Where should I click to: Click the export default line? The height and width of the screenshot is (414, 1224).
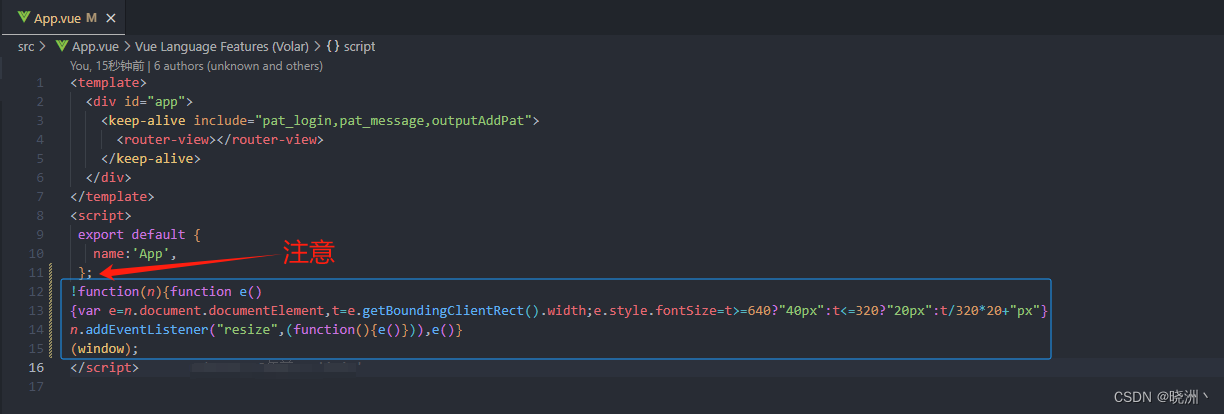click(140, 234)
